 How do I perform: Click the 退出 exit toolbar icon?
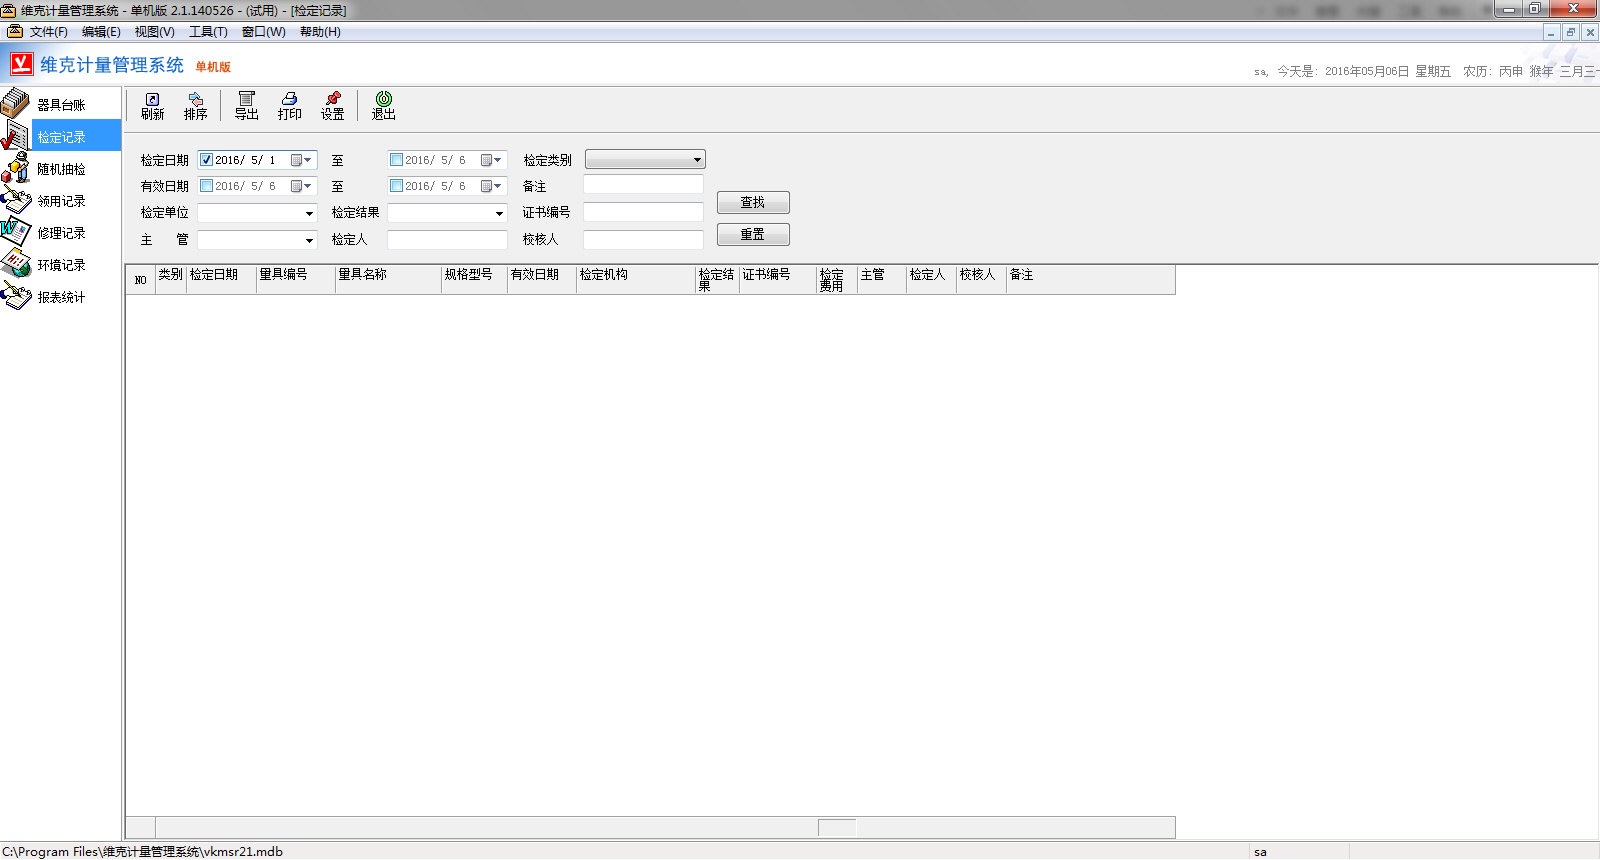tap(383, 105)
